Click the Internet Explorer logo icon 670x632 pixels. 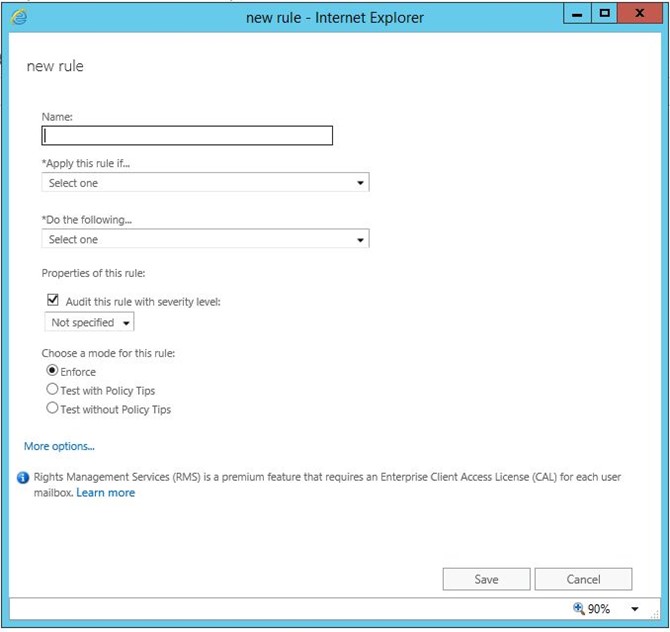(19, 17)
